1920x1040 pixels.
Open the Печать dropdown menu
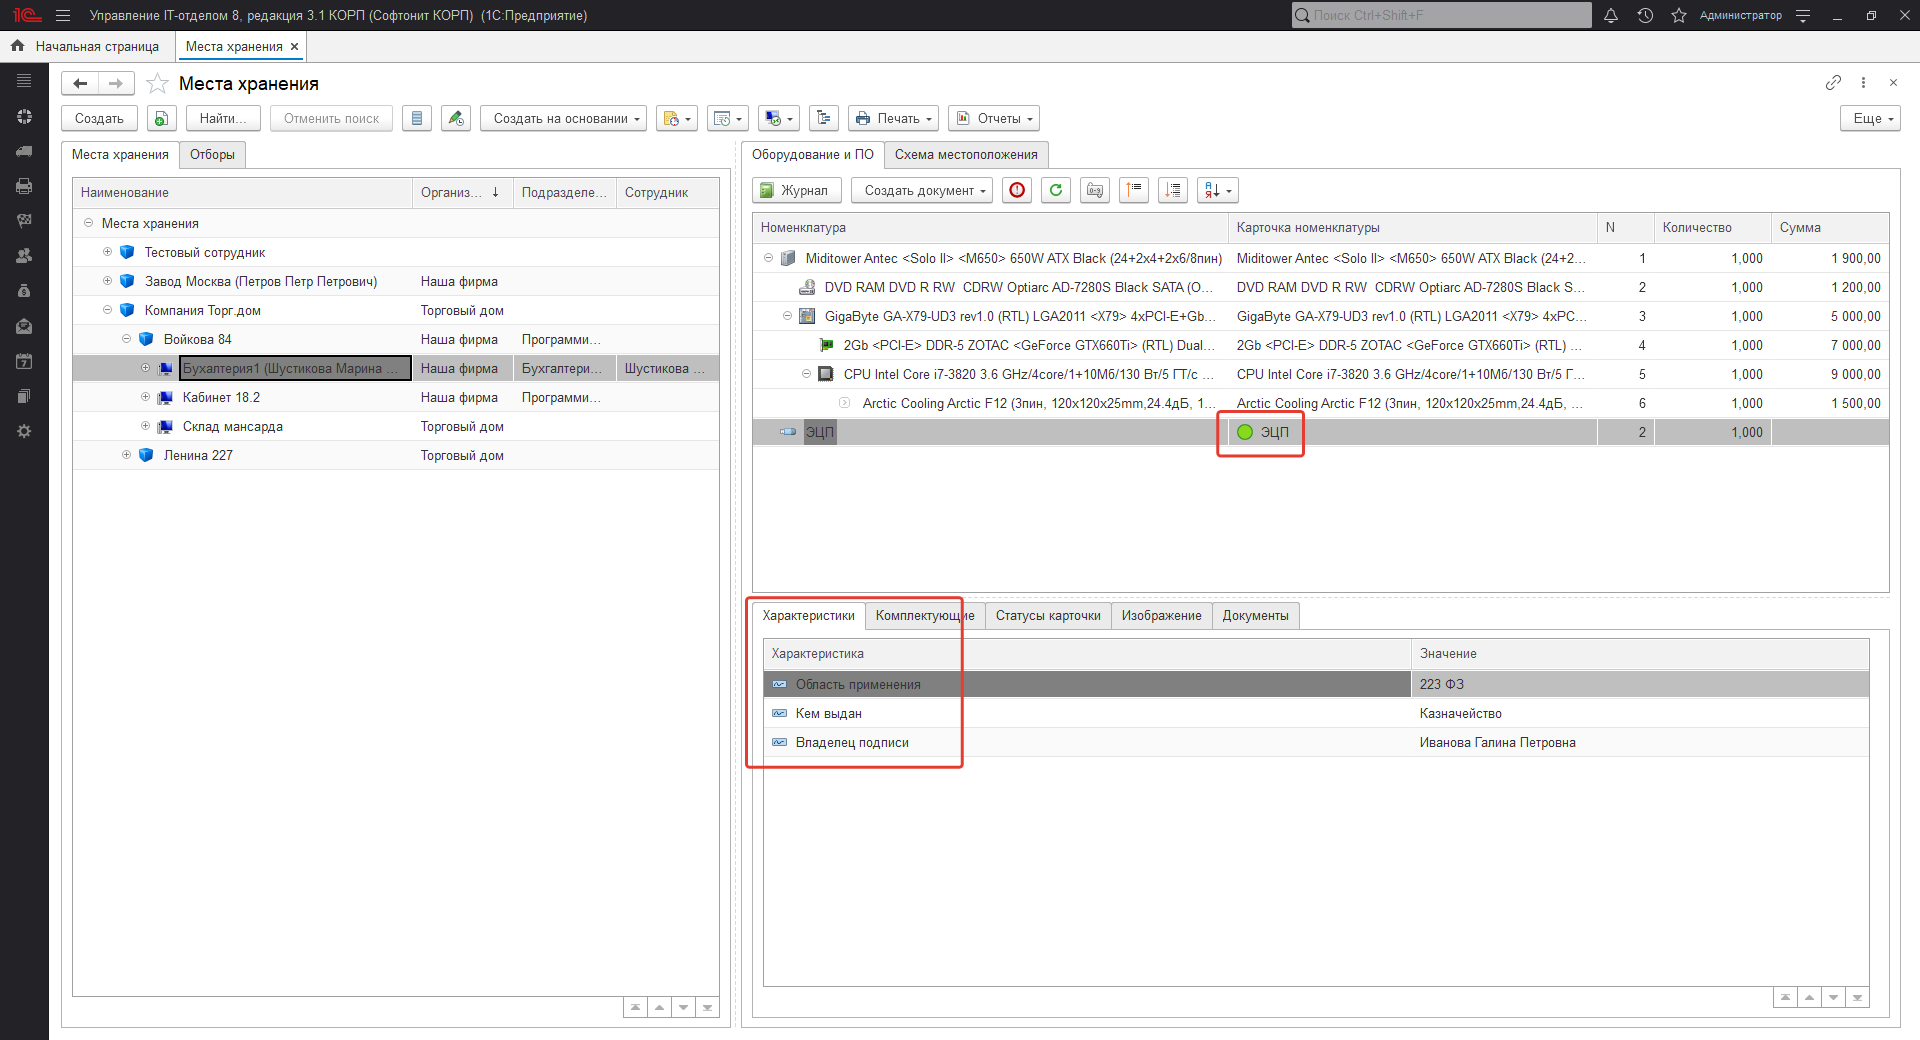click(894, 118)
